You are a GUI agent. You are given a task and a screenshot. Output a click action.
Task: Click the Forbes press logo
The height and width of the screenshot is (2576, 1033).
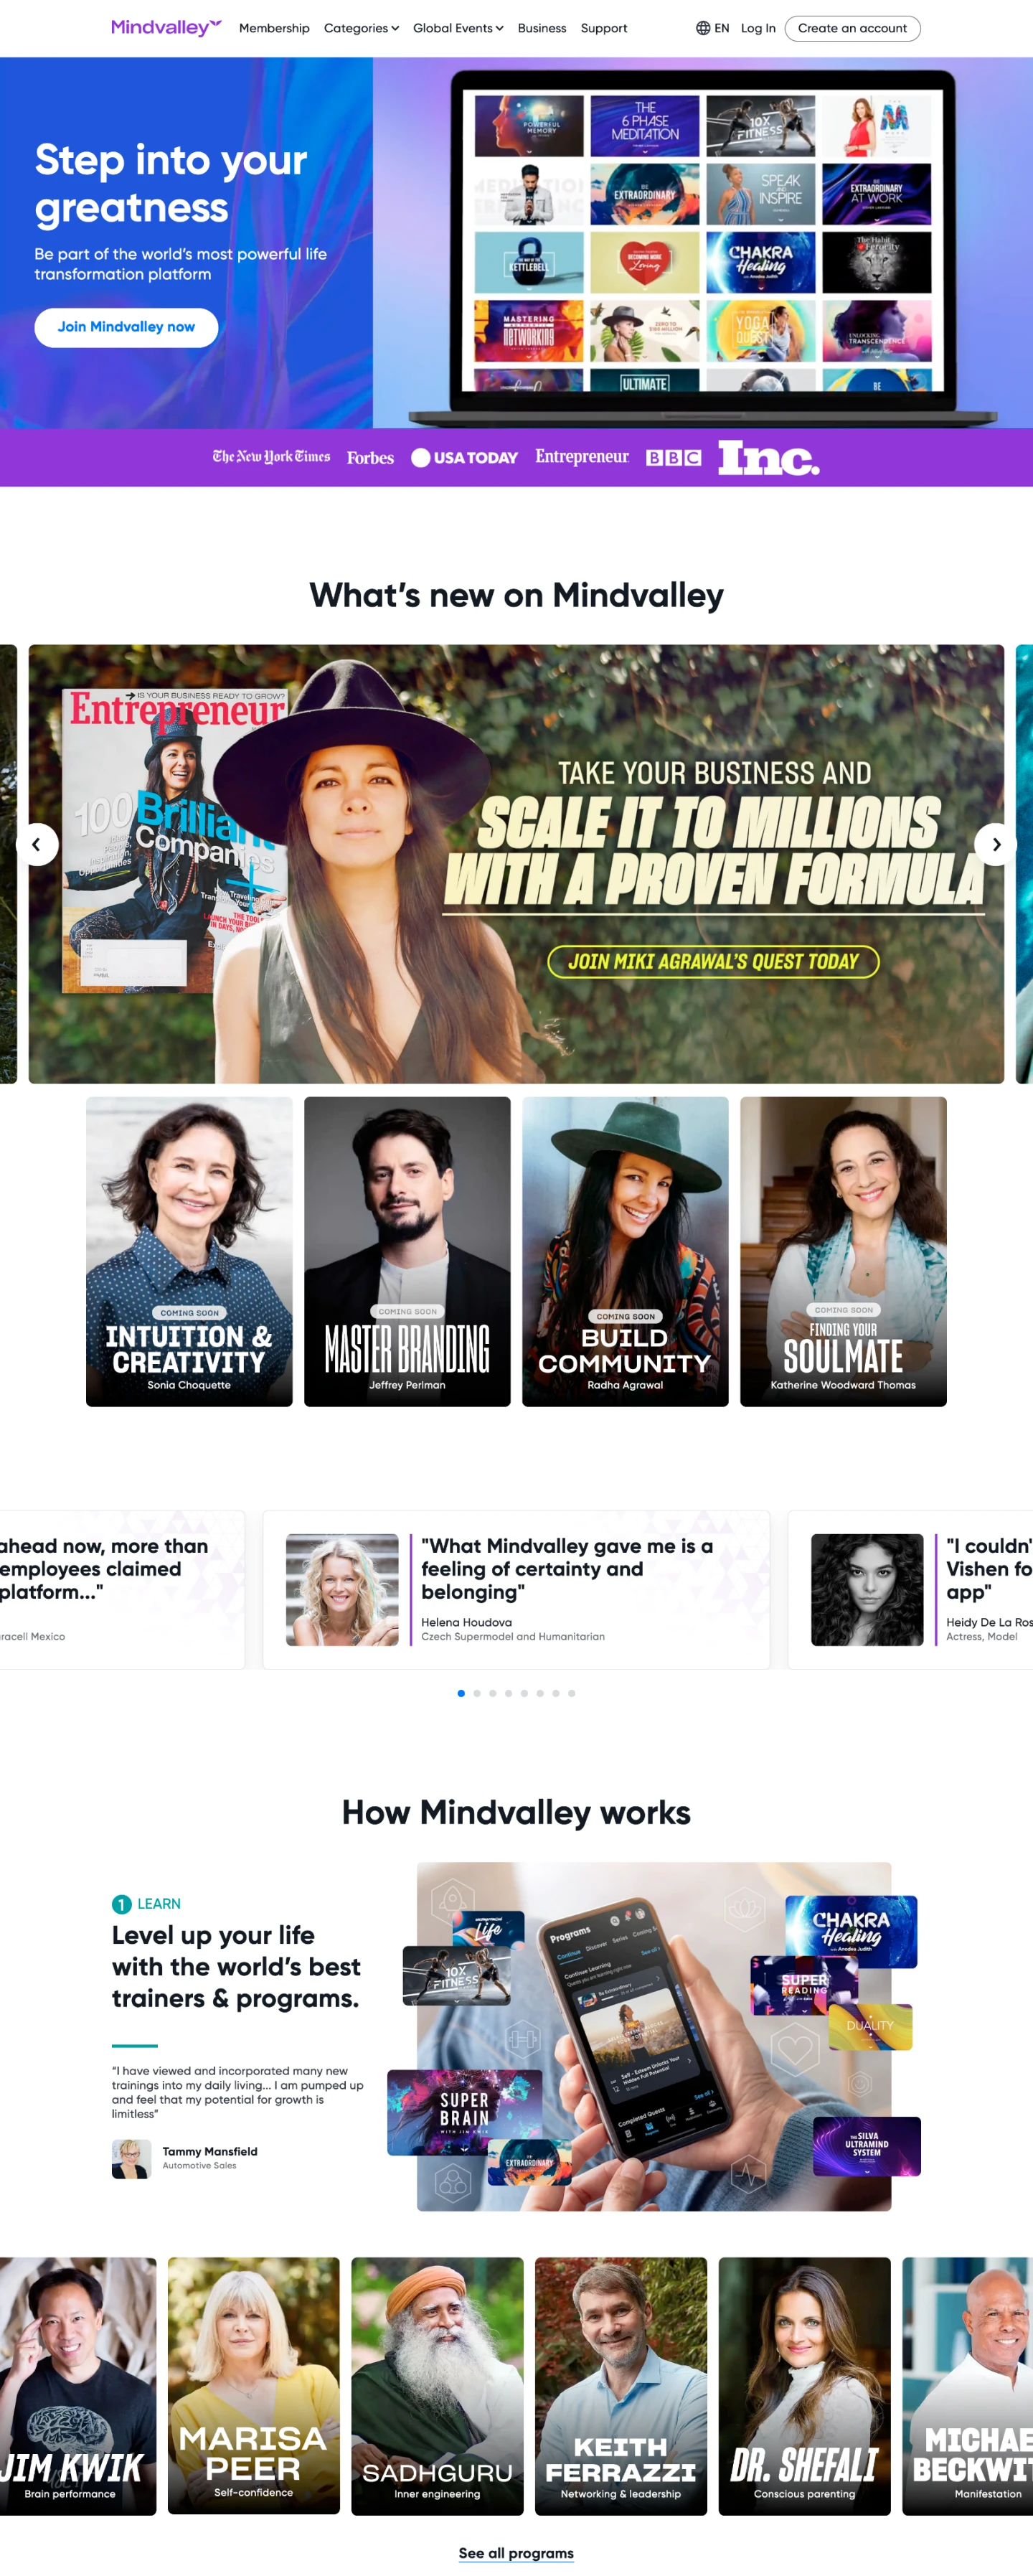tap(370, 458)
